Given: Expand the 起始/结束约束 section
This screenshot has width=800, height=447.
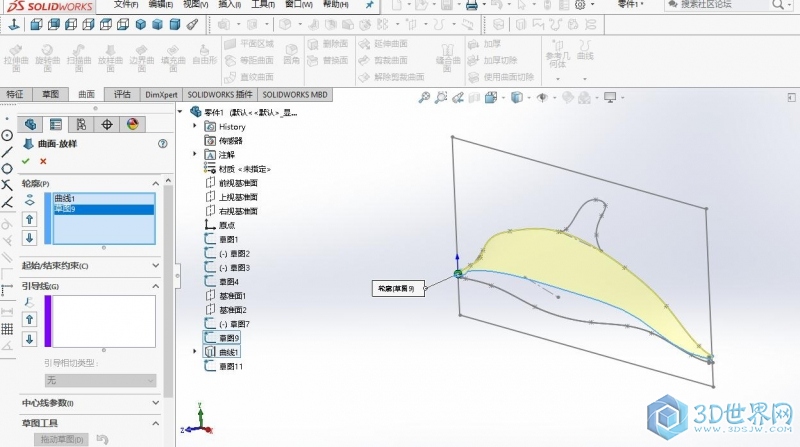Looking at the screenshot, I should pyautogui.click(x=155, y=266).
